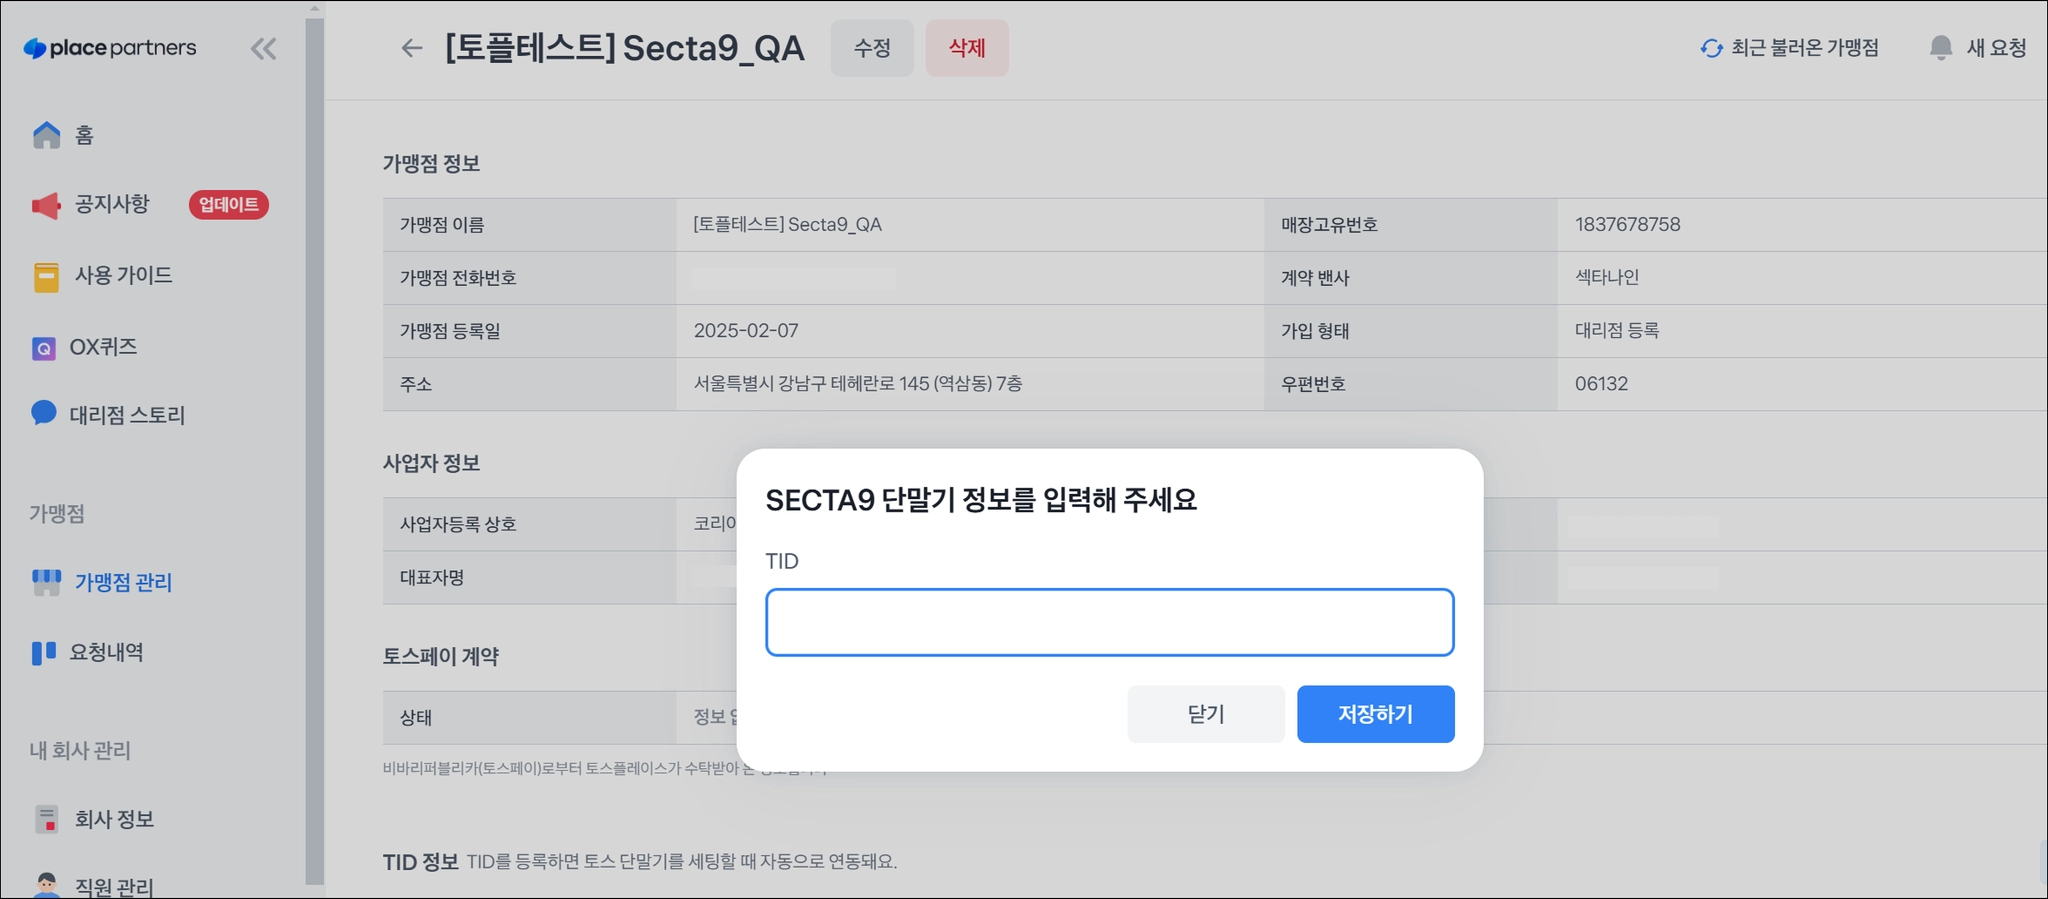Go back using the left arrow

[411, 48]
